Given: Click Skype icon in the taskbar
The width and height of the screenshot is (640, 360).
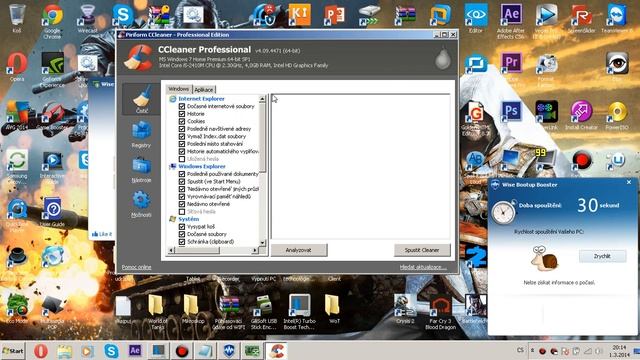Looking at the screenshot, I should (111, 351).
